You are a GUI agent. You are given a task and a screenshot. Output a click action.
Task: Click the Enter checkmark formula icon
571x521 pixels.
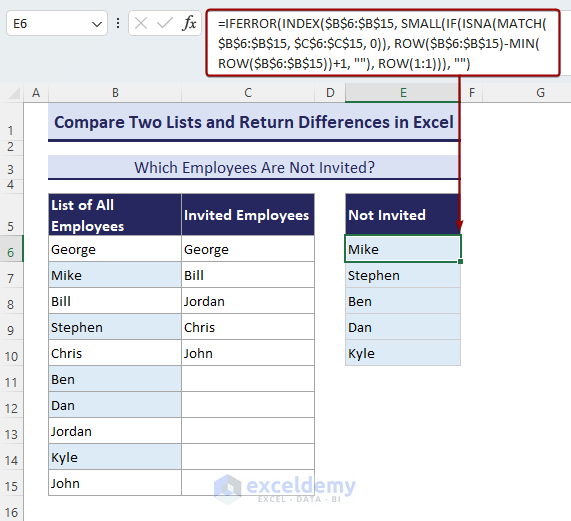[165, 24]
